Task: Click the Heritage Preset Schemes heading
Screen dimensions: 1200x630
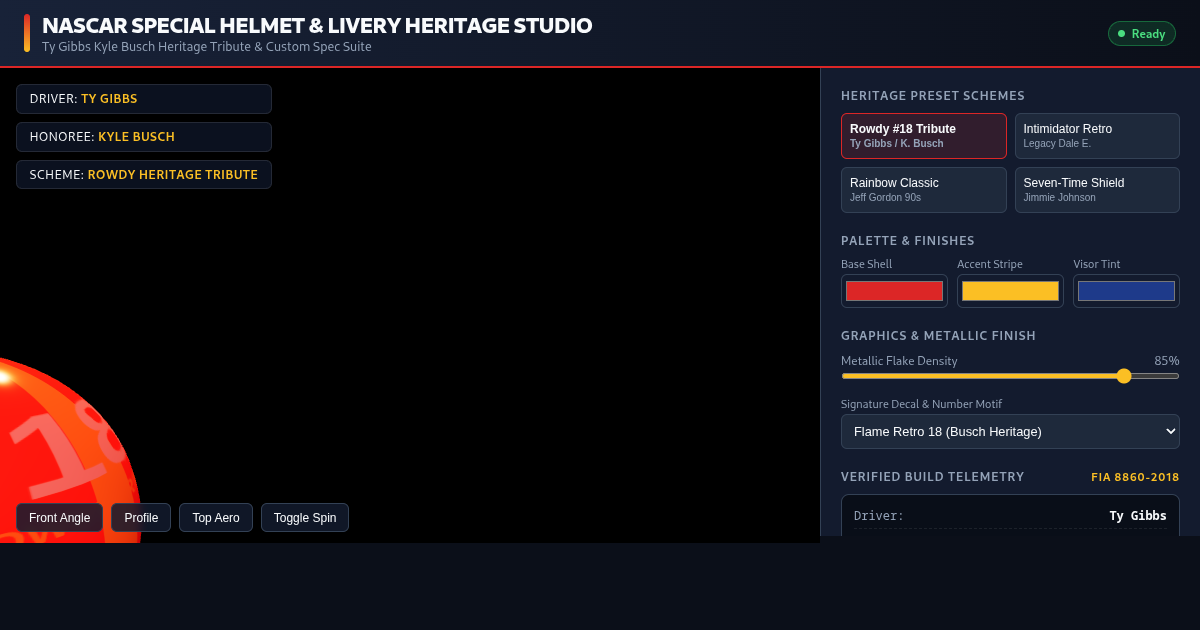Action: pos(933,96)
